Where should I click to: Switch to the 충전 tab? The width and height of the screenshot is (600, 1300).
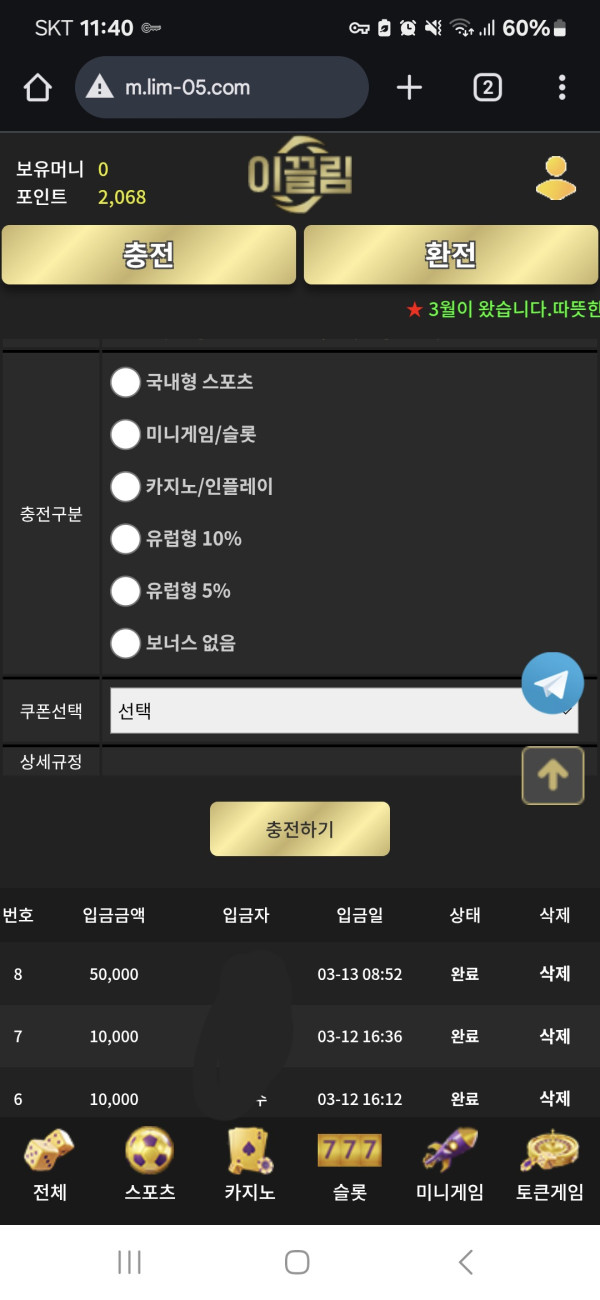pyautogui.click(x=149, y=255)
